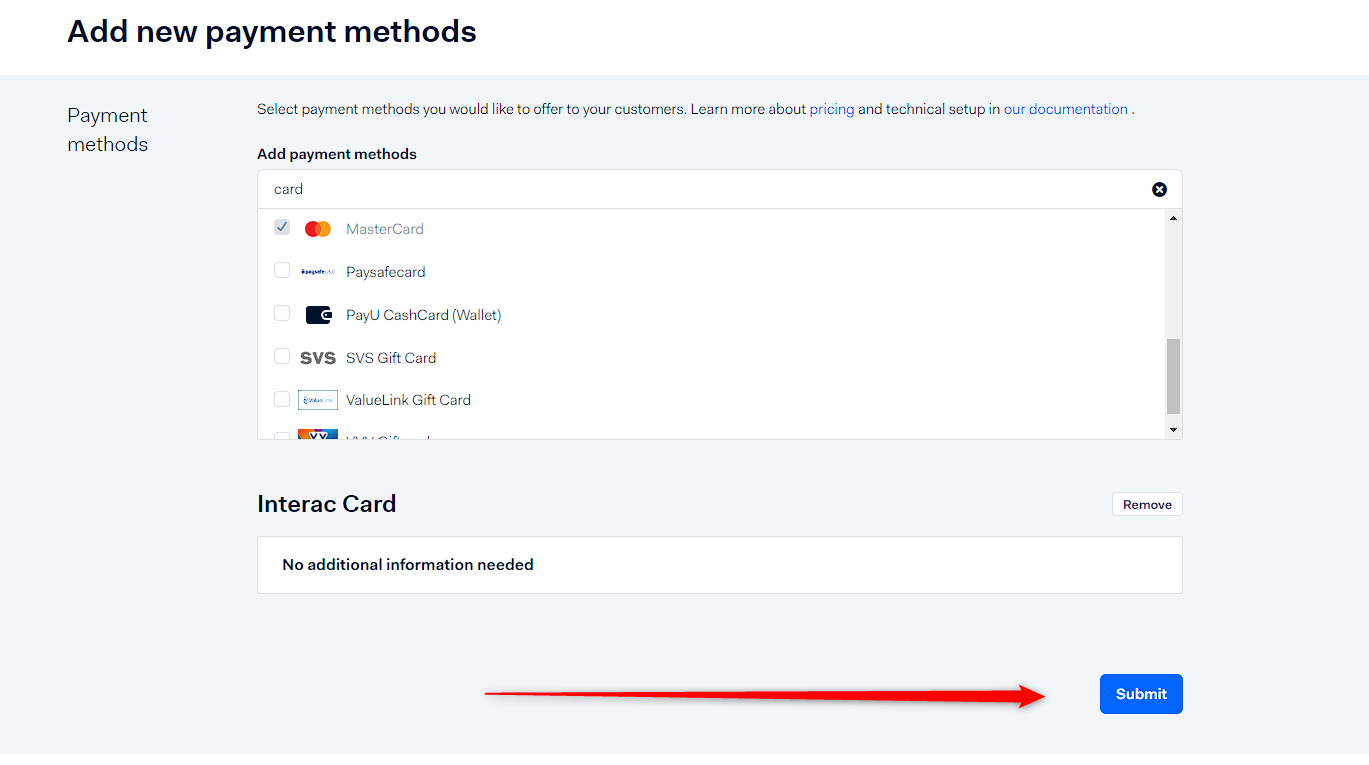The width and height of the screenshot is (1369, 765).
Task: Submit the new payment methods
Action: tap(1141, 694)
